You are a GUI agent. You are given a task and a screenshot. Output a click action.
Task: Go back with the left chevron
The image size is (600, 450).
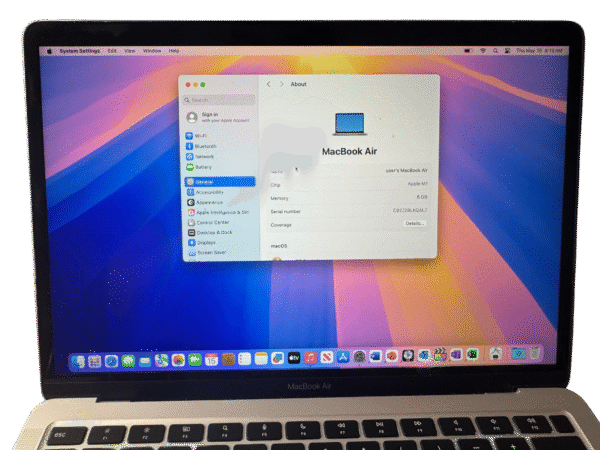point(269,84)
